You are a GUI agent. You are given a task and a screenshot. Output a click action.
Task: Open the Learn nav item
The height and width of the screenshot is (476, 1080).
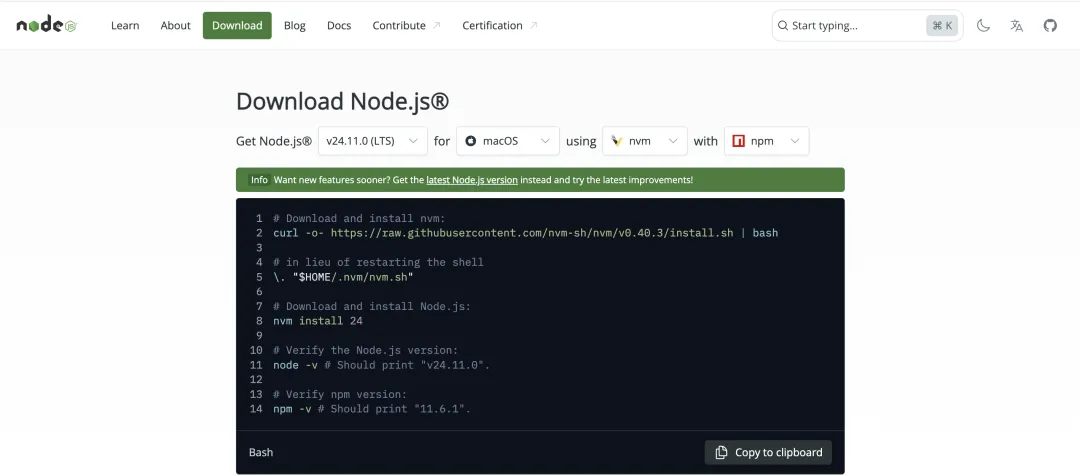coord(125,25)
